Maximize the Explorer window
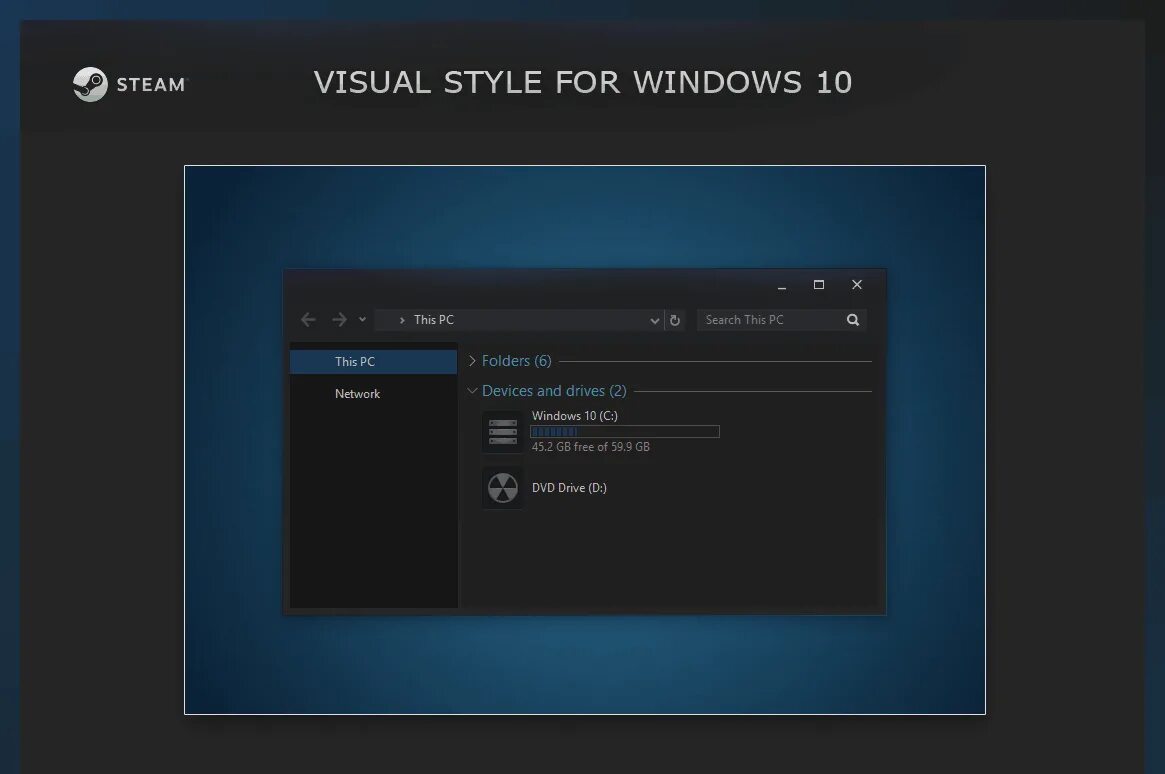The width and height of the screenshot is (1165, 774). [x=819, y=284]
